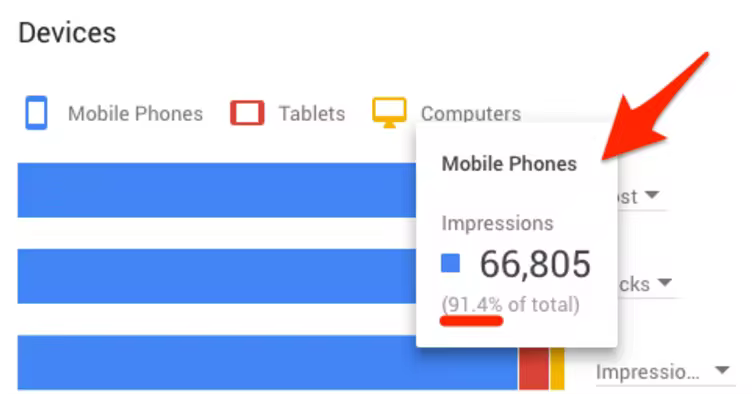Click the red Tablets bar segment
The height and width of the screenshot is (394, 756).
(x=533, y=367)
